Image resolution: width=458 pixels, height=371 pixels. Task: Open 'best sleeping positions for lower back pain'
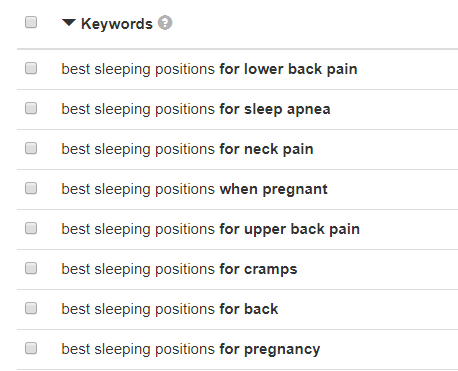point(209,69)
